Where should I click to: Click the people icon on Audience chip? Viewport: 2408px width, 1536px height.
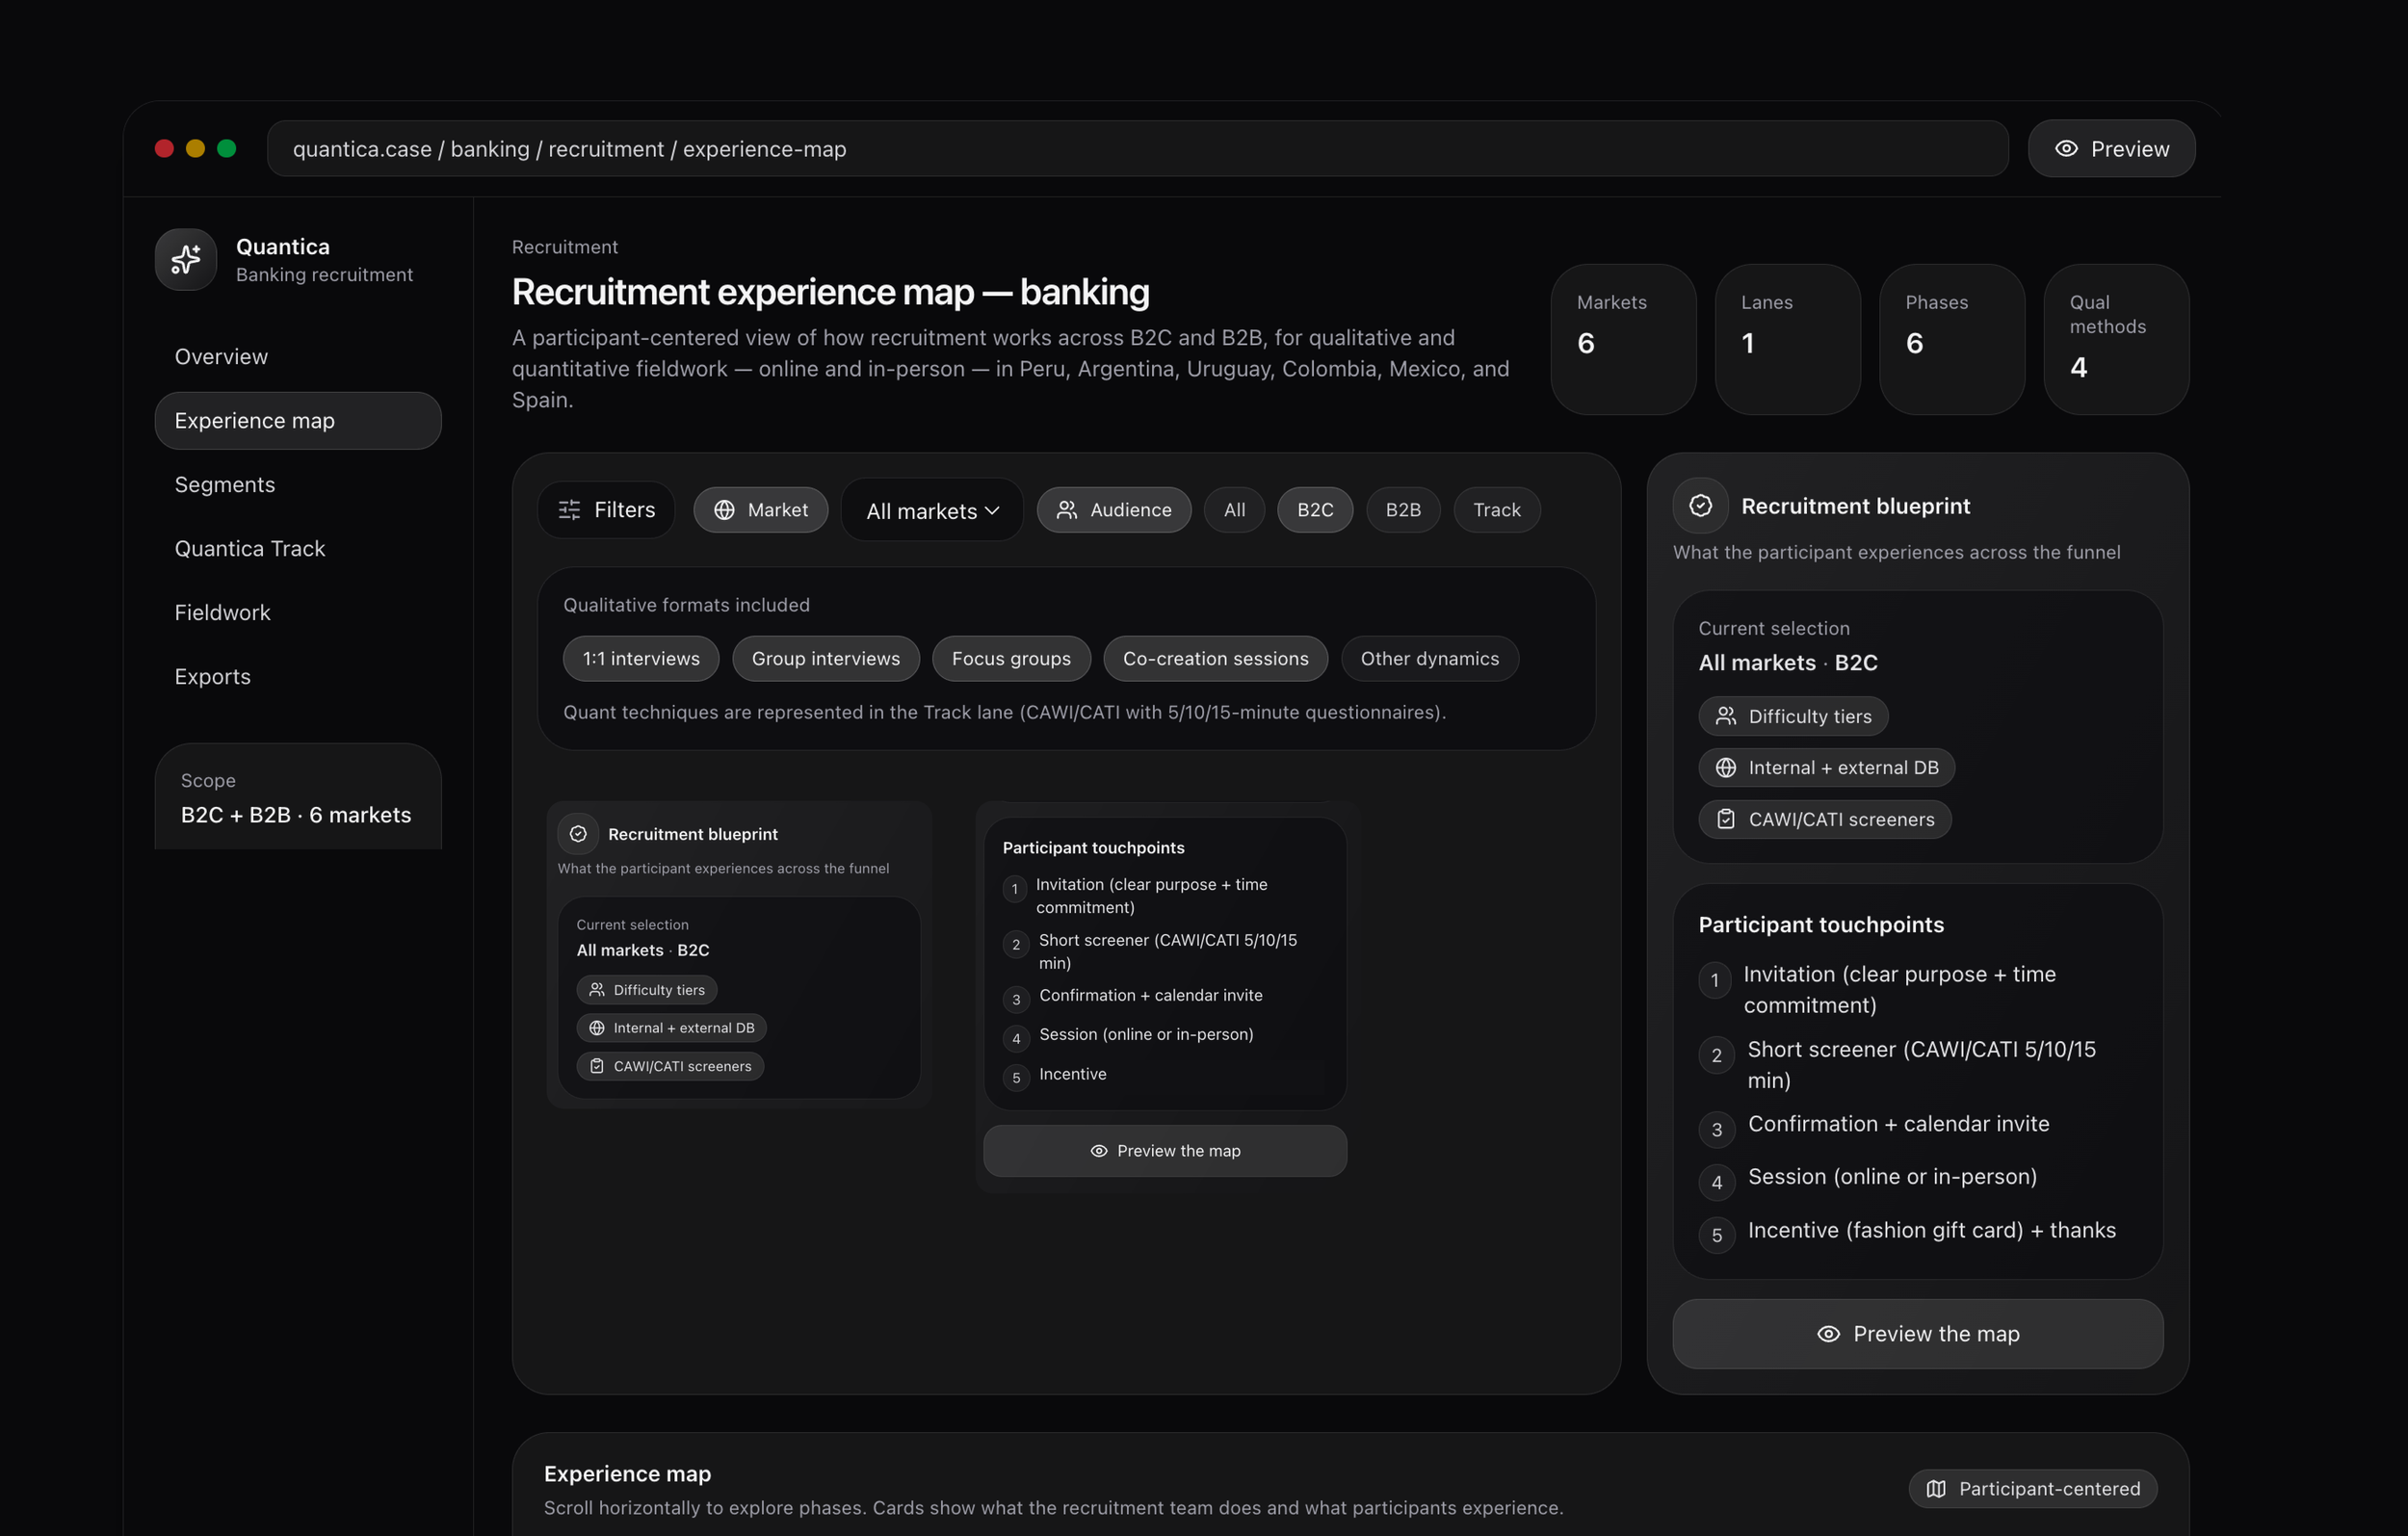pos(1067,510)
